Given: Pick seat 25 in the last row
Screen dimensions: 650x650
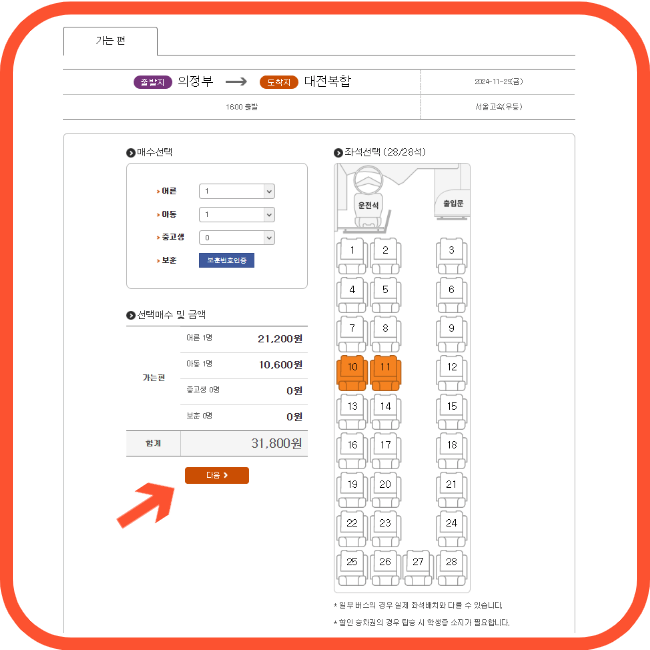Looking at the screenshot, I should tap(352, 567).
